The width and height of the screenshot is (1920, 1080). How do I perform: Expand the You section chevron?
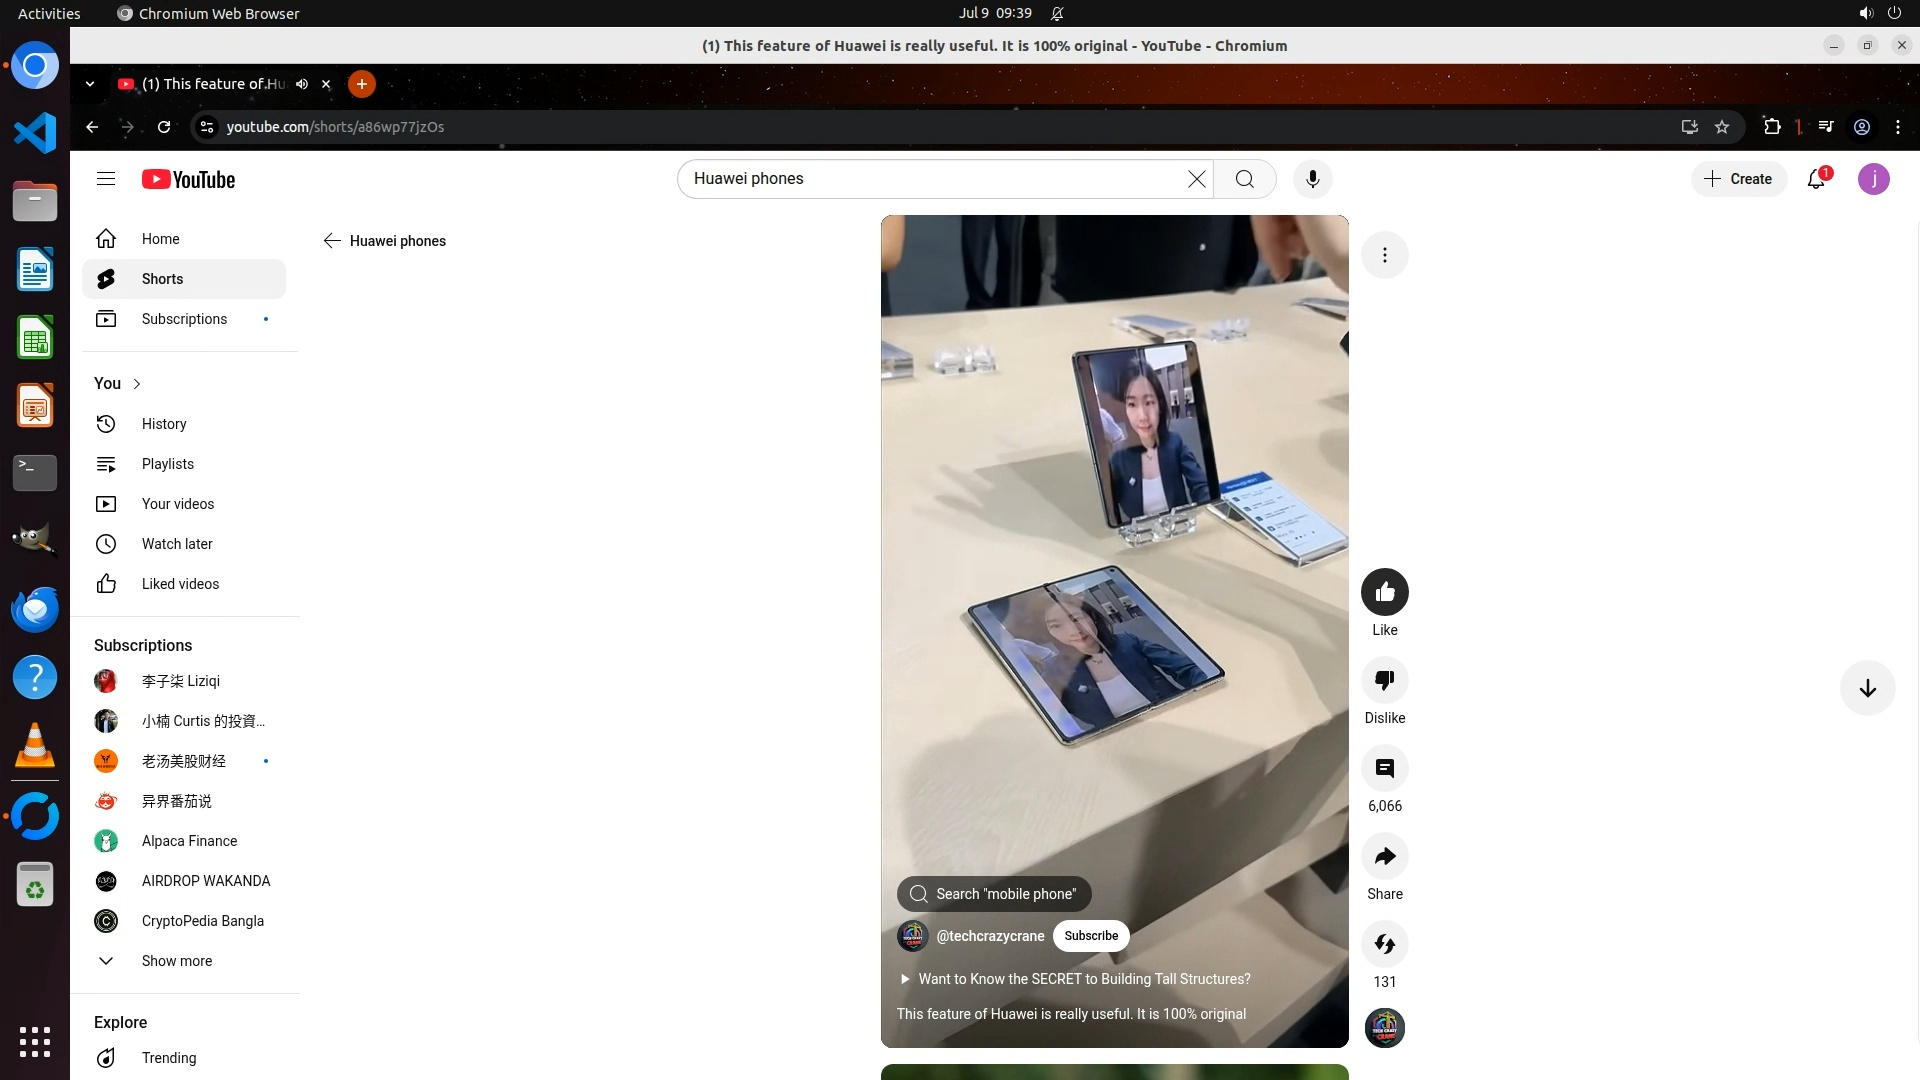(137, 384)
